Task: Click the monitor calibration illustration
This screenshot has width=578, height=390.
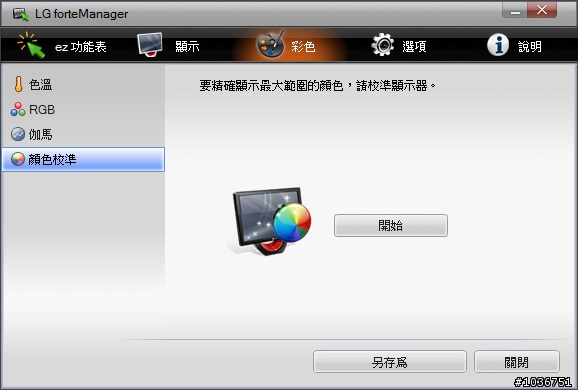Action: (x=270, y=221)
